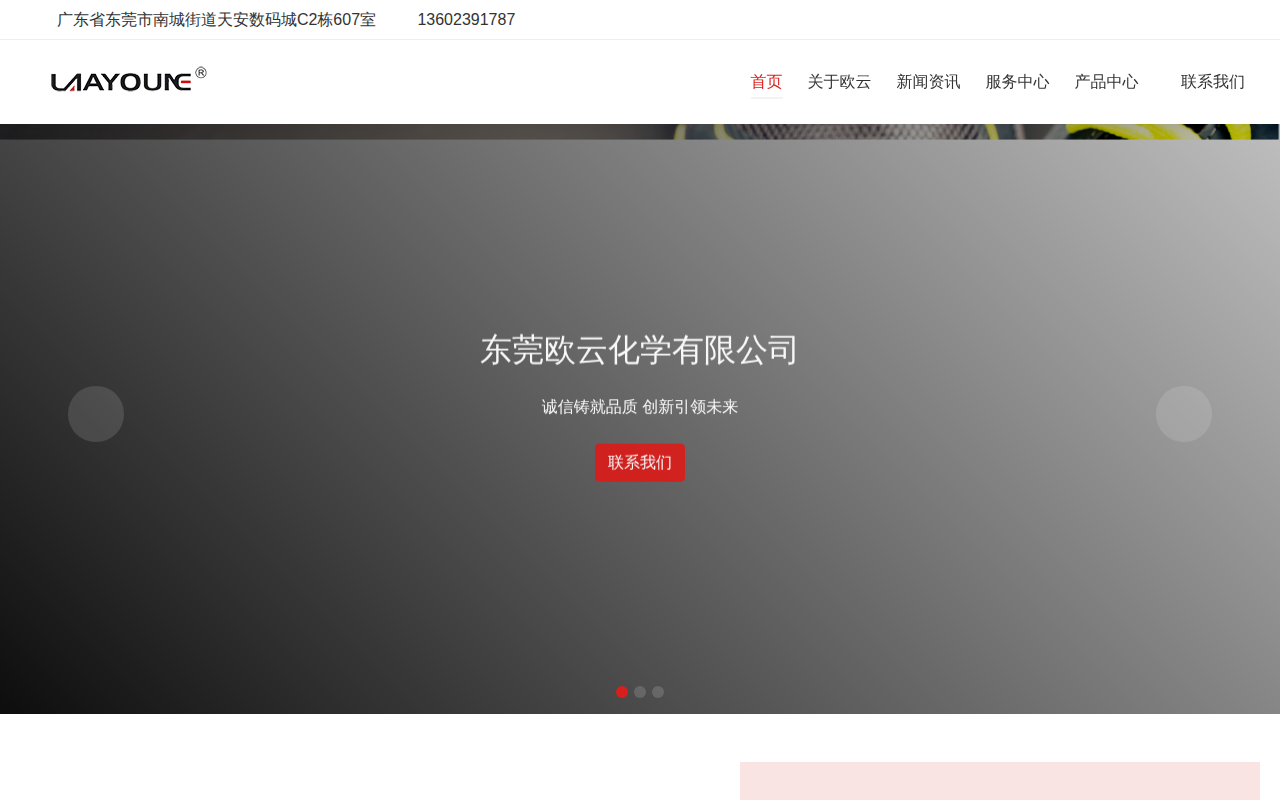This screenshot has width=1280, height=800.
Task: Advance to the next carousel slide
Action: pos(1184,414)
